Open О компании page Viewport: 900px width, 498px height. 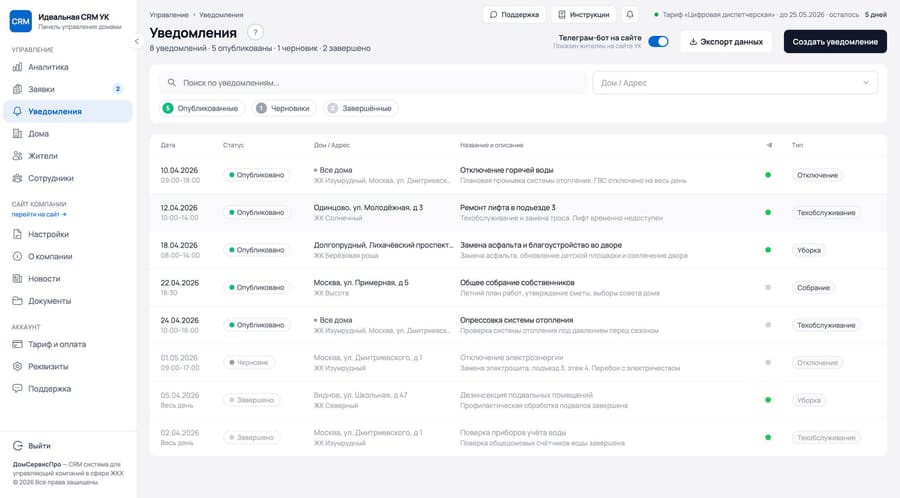[68, 256]
